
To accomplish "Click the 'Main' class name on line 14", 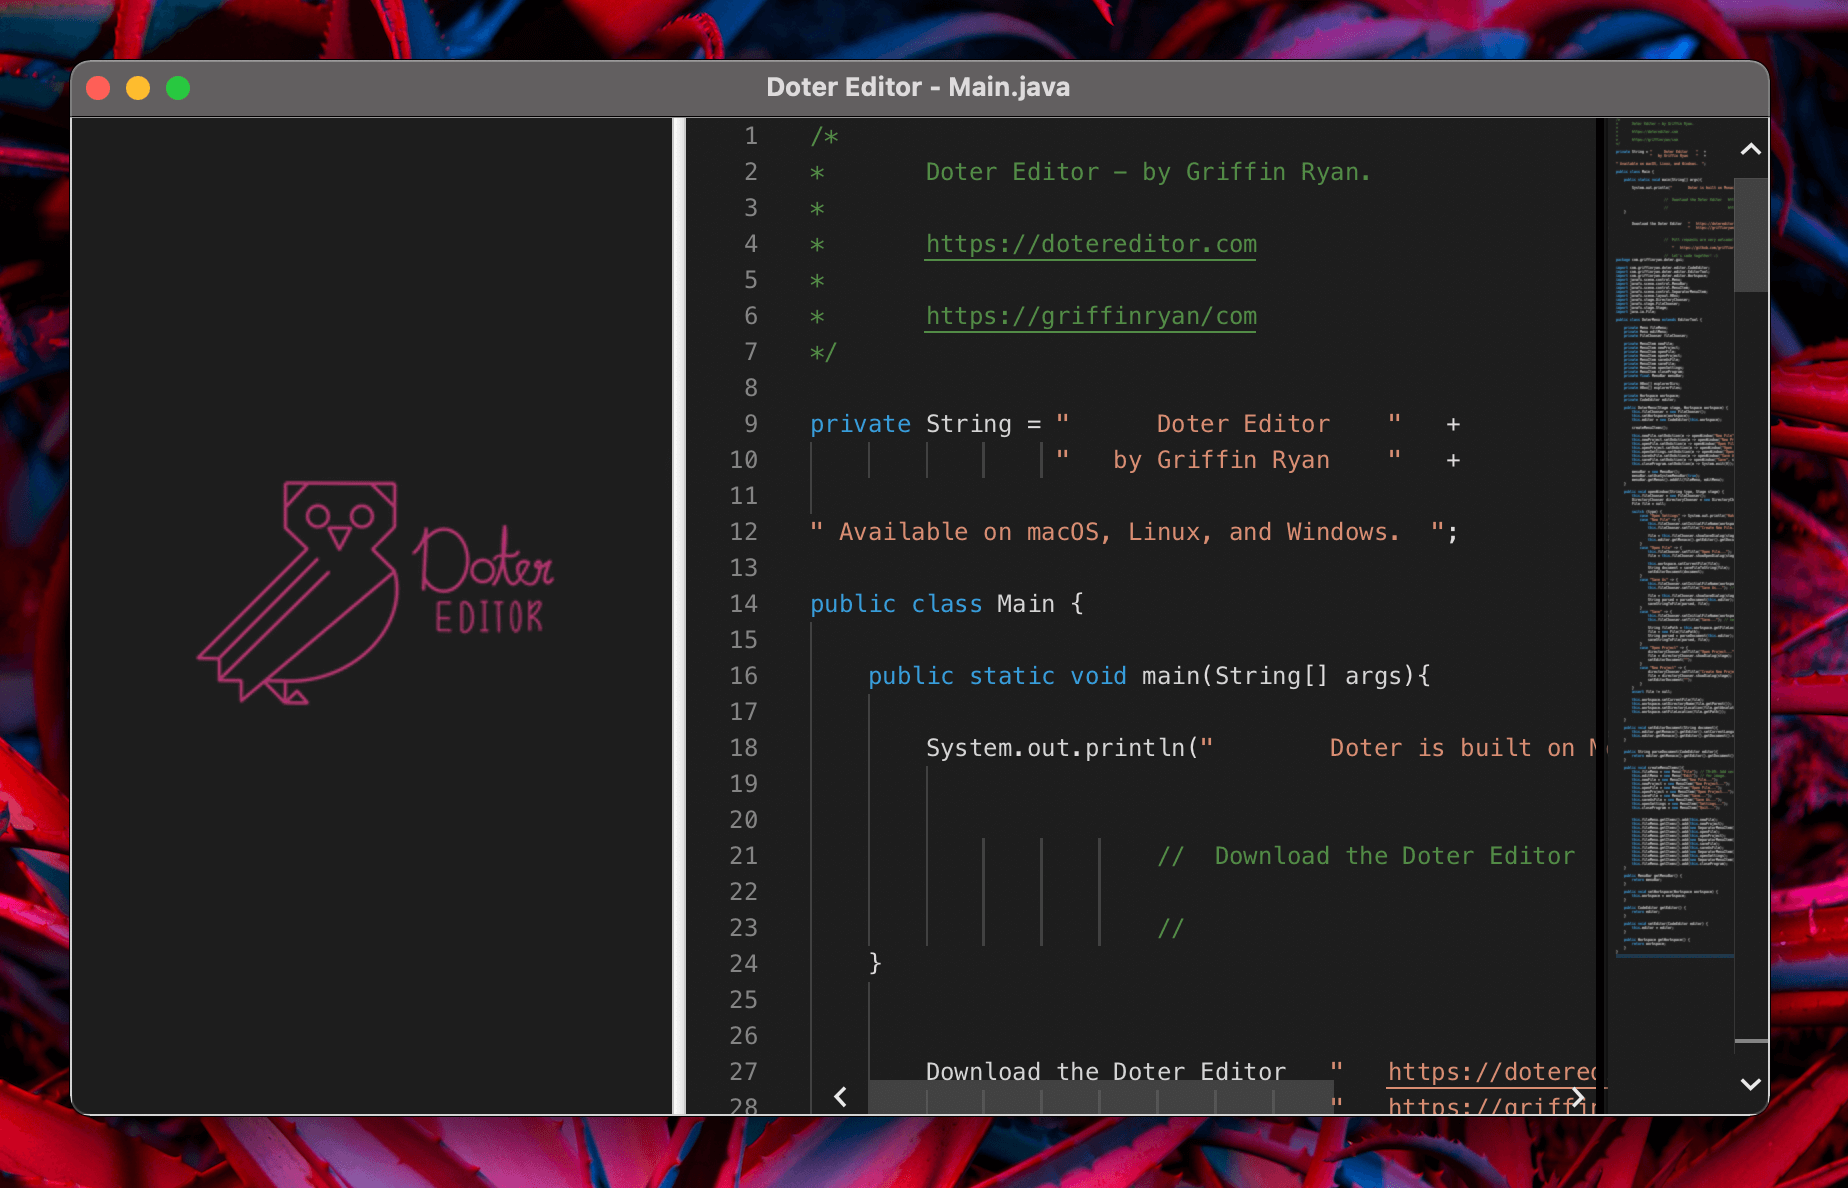I will 1026,604.
